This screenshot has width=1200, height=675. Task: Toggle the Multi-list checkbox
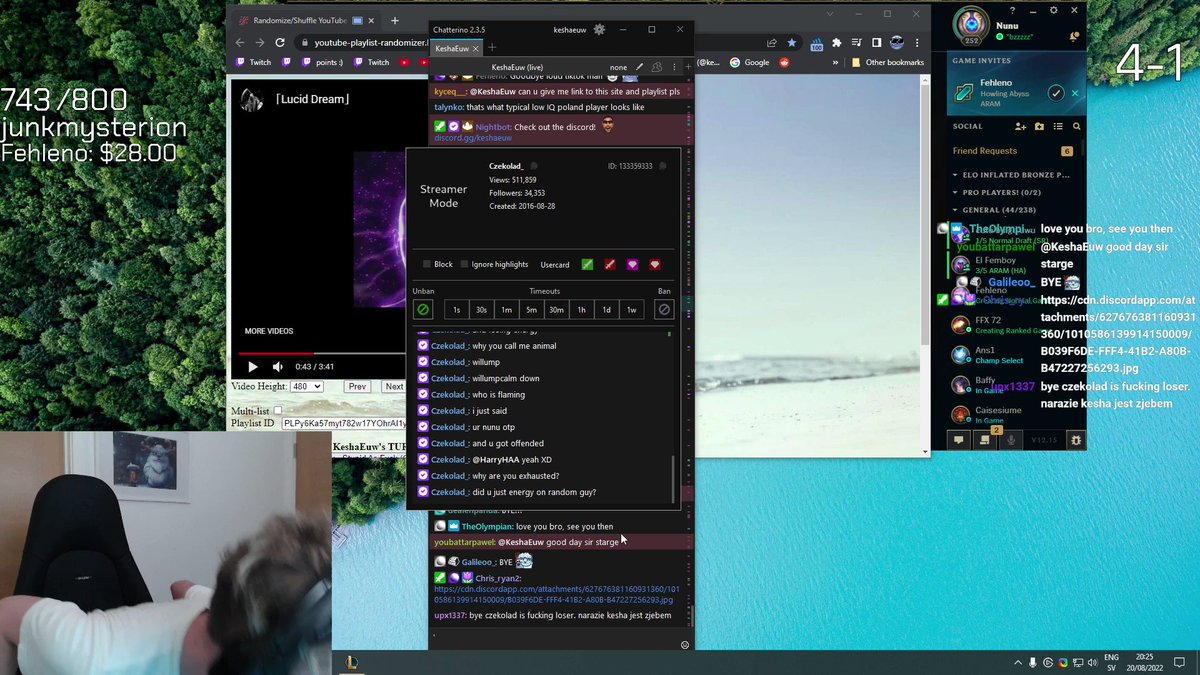278,410
